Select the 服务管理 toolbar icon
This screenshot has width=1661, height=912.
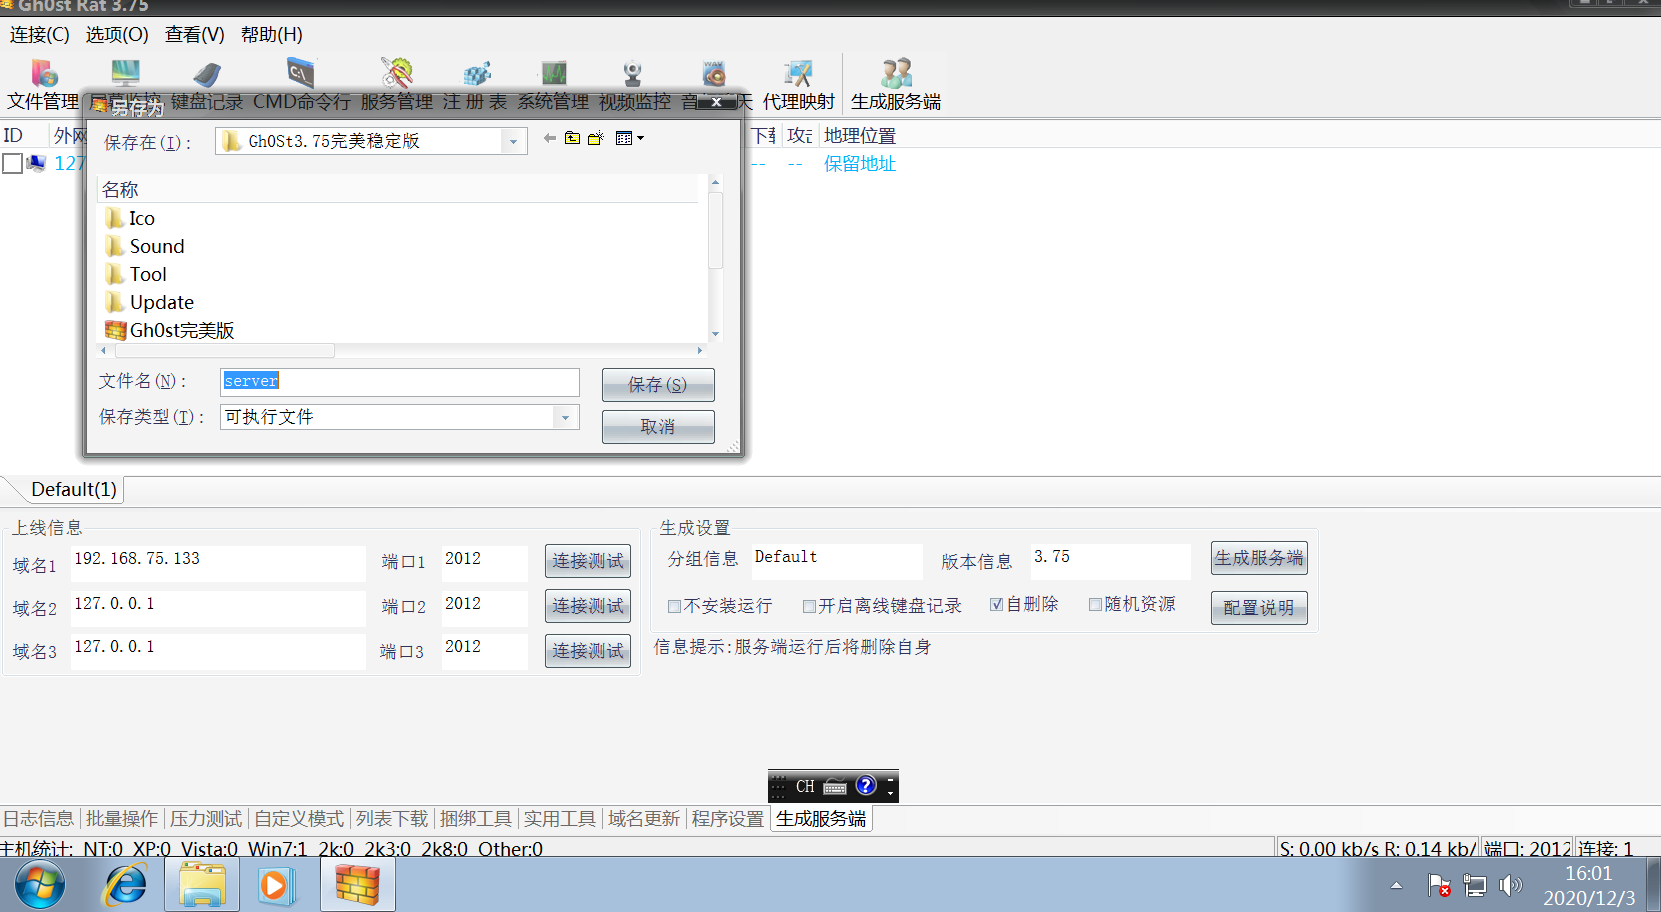(x=397, y=84)
